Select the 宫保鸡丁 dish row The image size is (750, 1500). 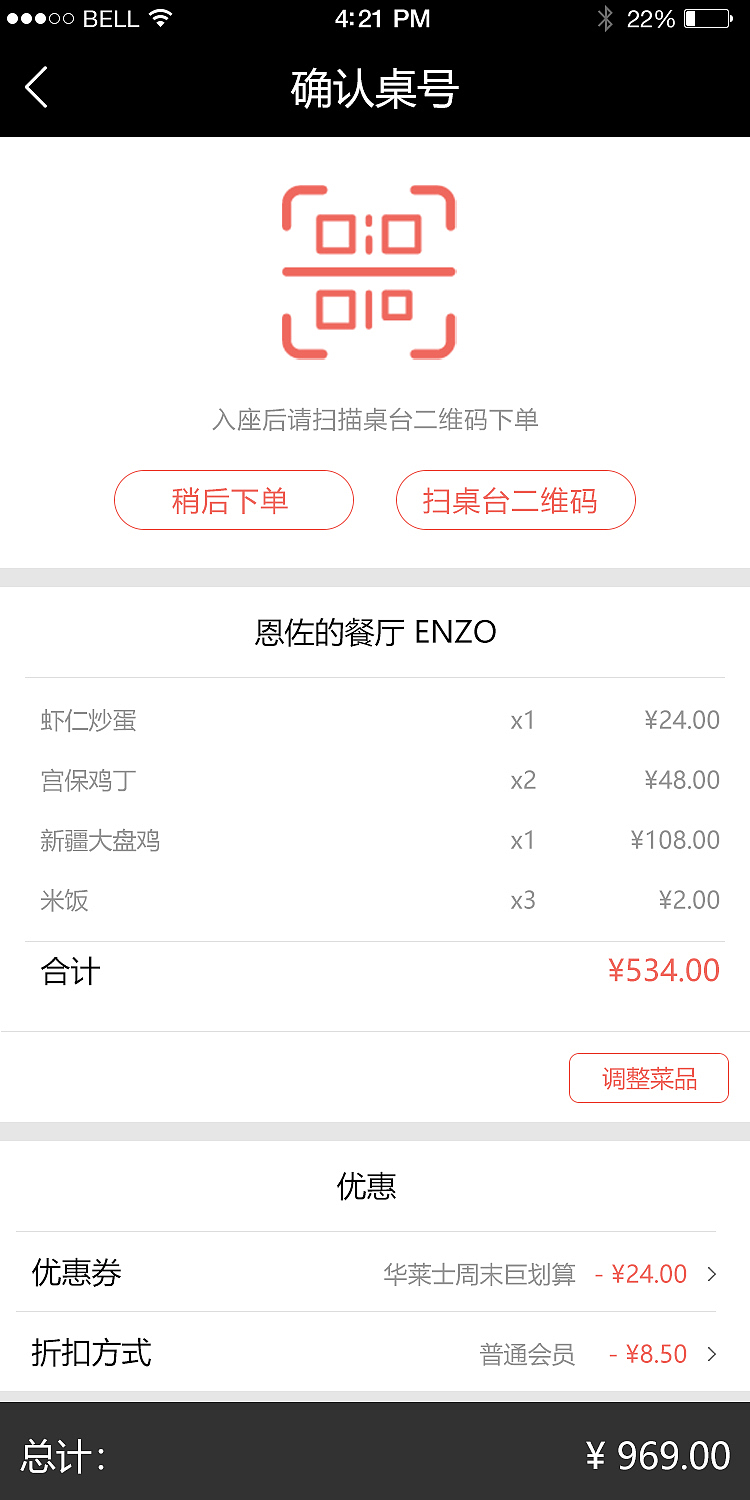[x=375, y=780]
